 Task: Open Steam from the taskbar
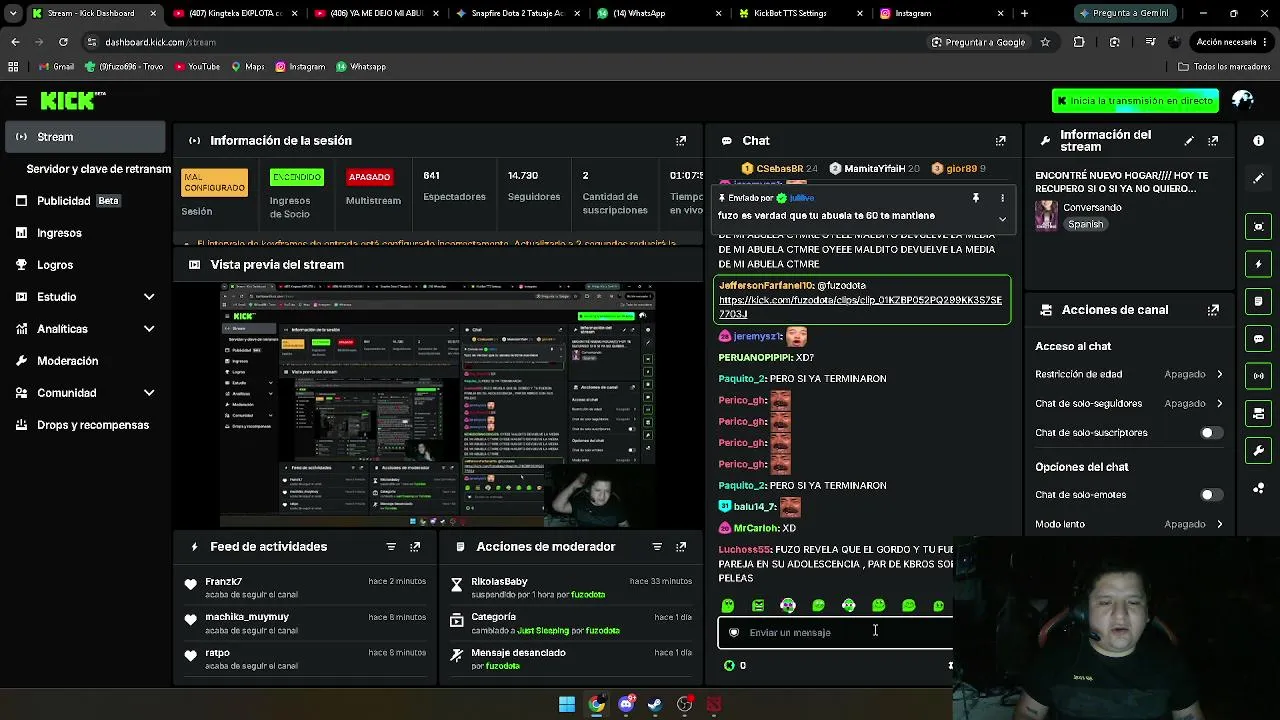(655, 704)
